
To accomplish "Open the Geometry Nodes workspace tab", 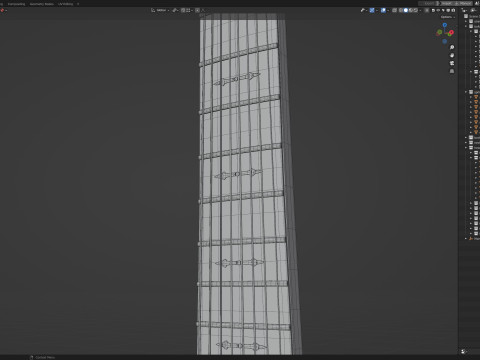I will click(42, 4).
